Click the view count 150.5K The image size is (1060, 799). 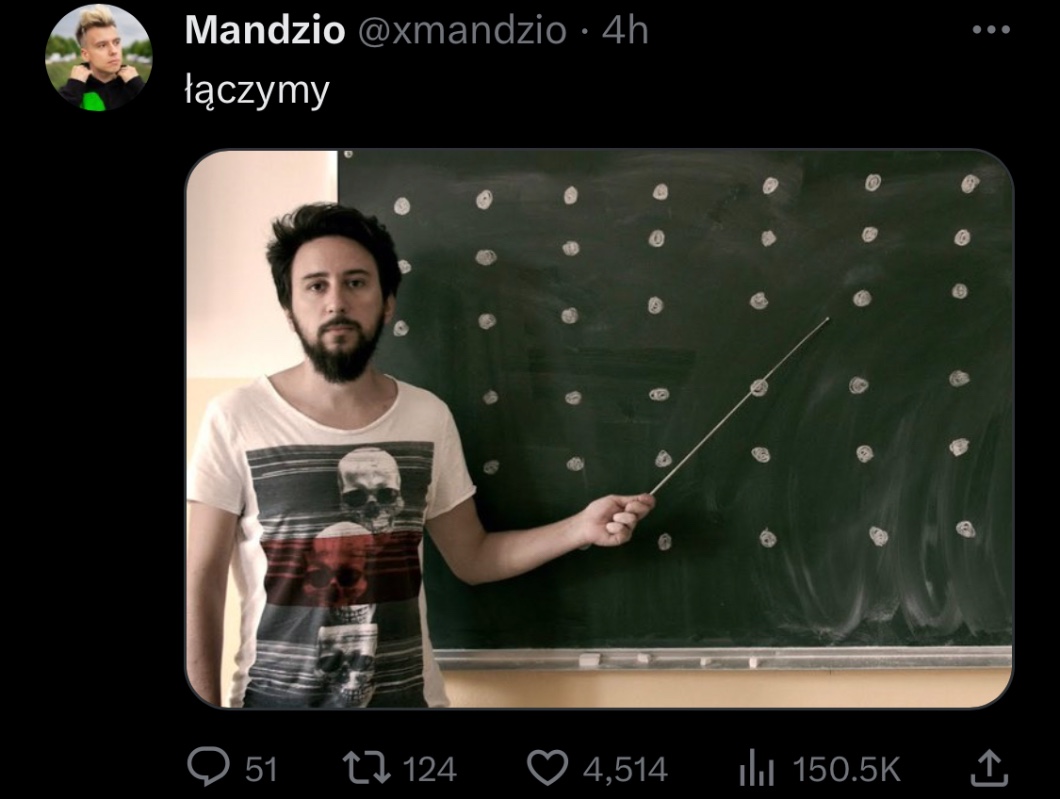846,769
